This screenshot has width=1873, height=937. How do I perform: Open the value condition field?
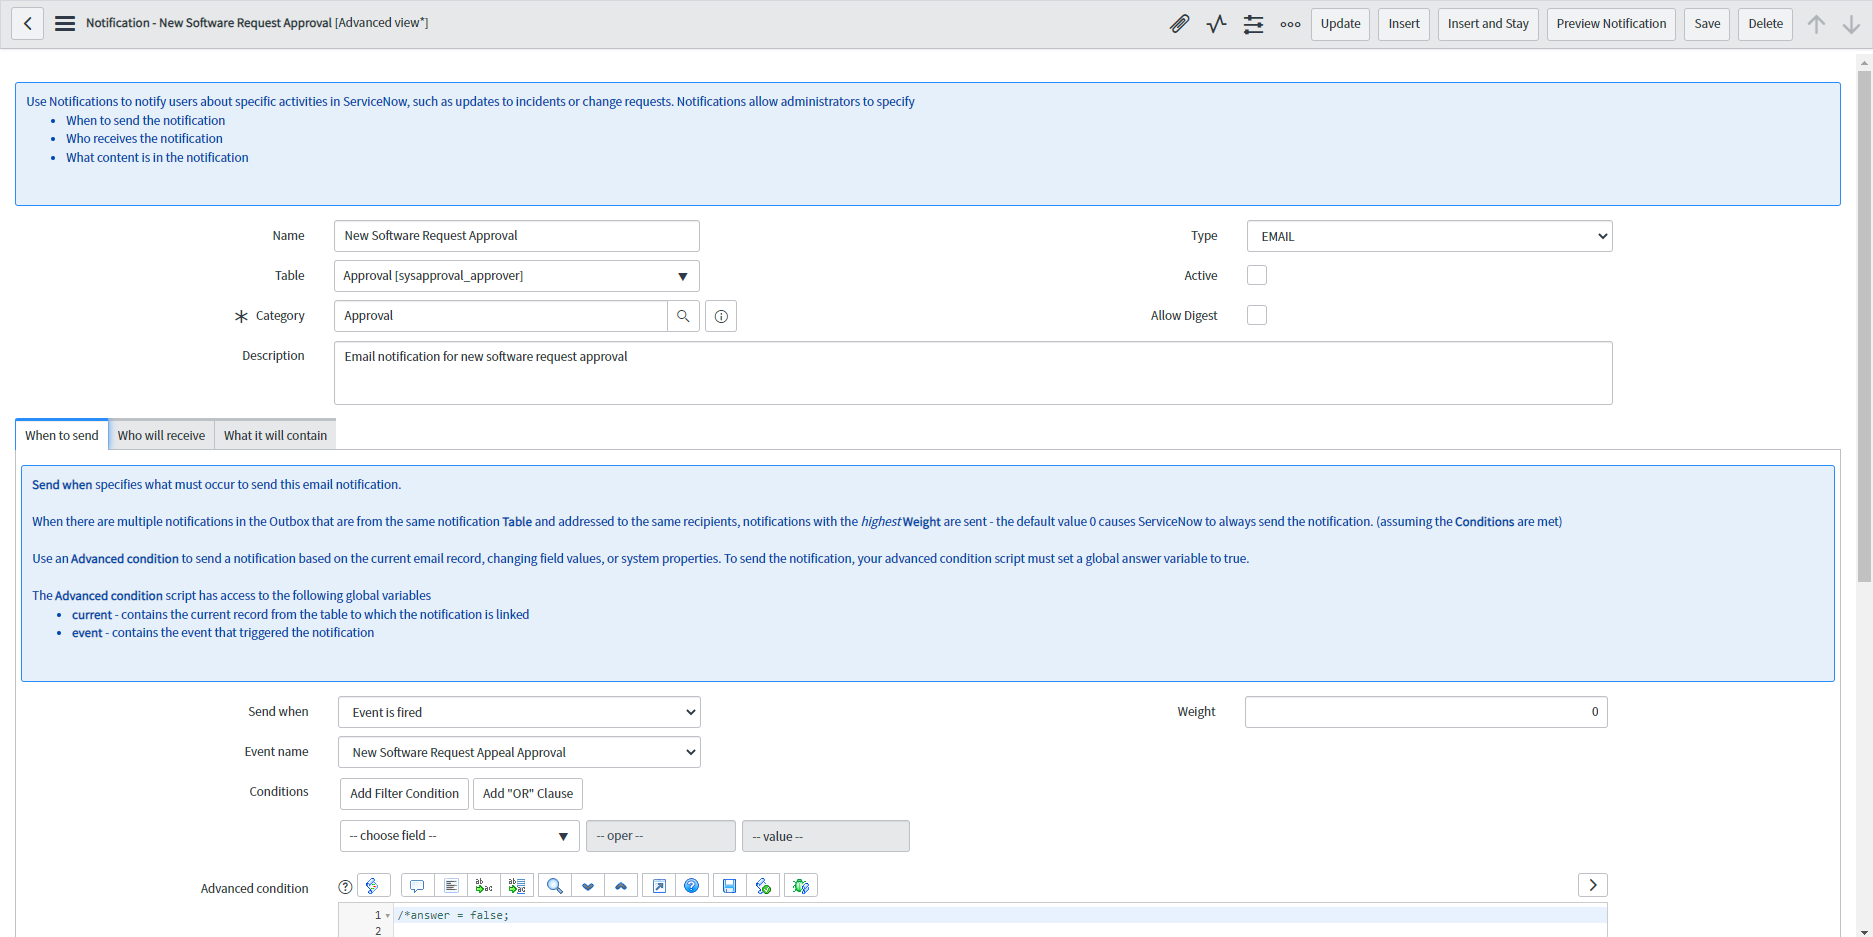826,836
